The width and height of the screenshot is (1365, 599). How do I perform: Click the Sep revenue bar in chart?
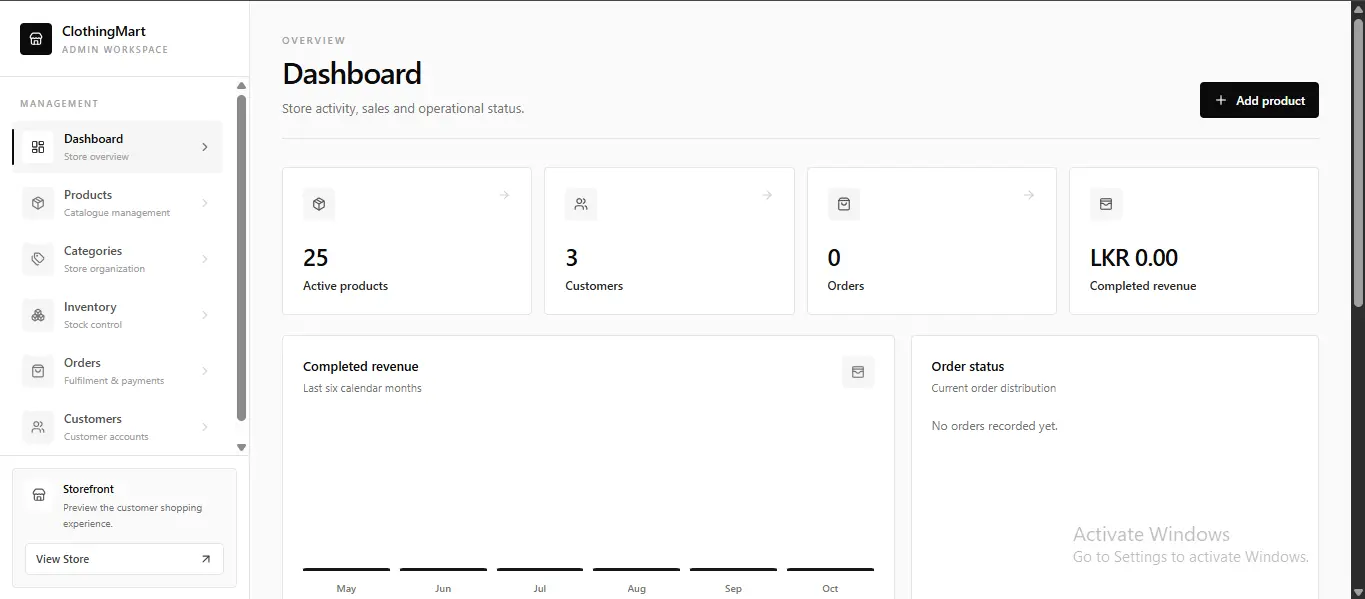click(733, 569)
